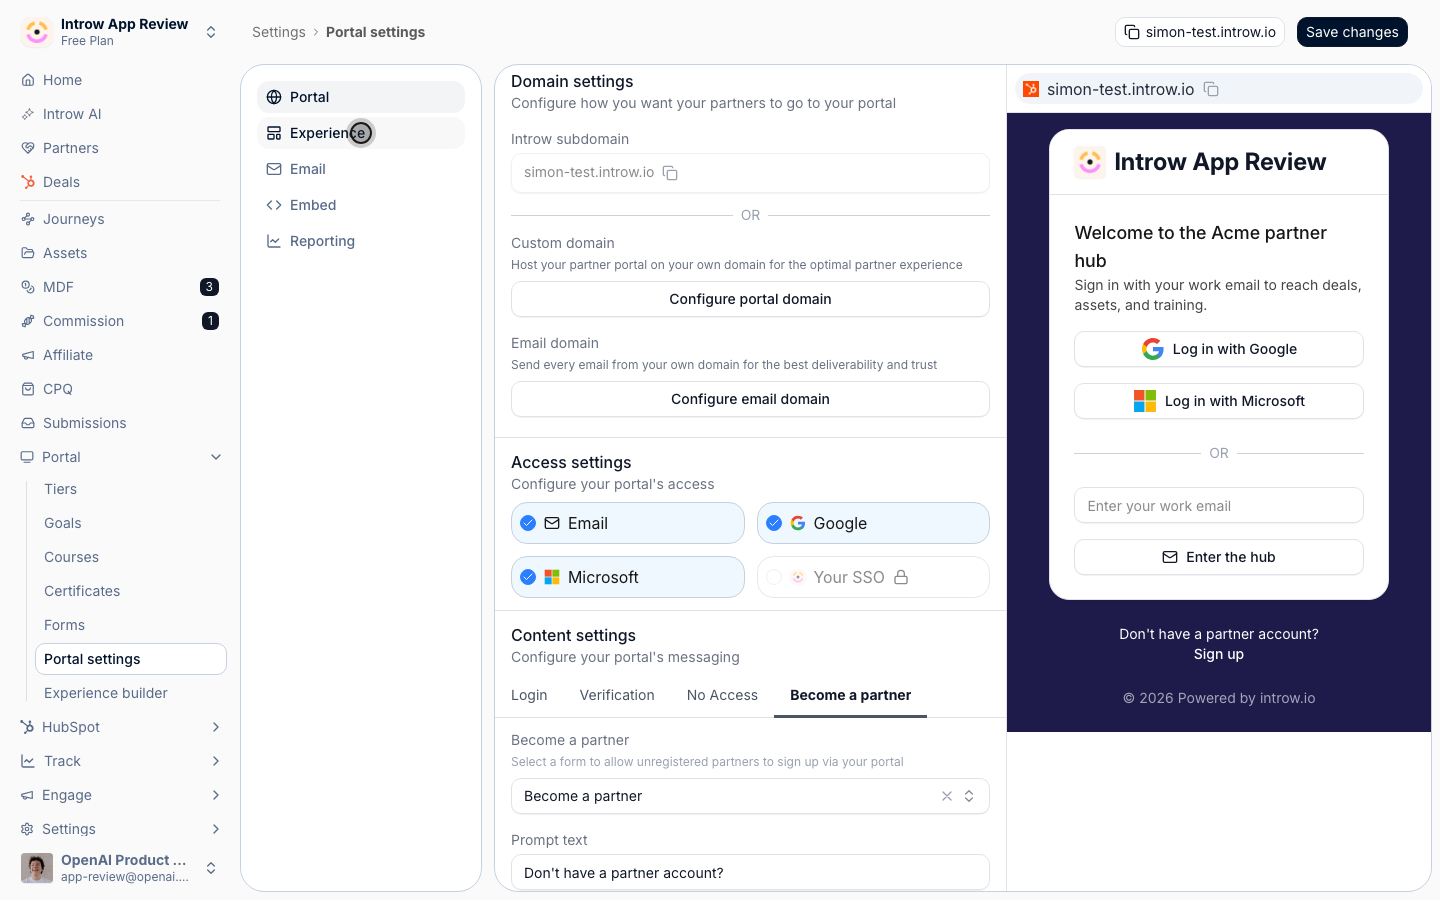1440x900 pixels.
Task: Clear the Become a partner form selection
Action: [x=946, y=796]
